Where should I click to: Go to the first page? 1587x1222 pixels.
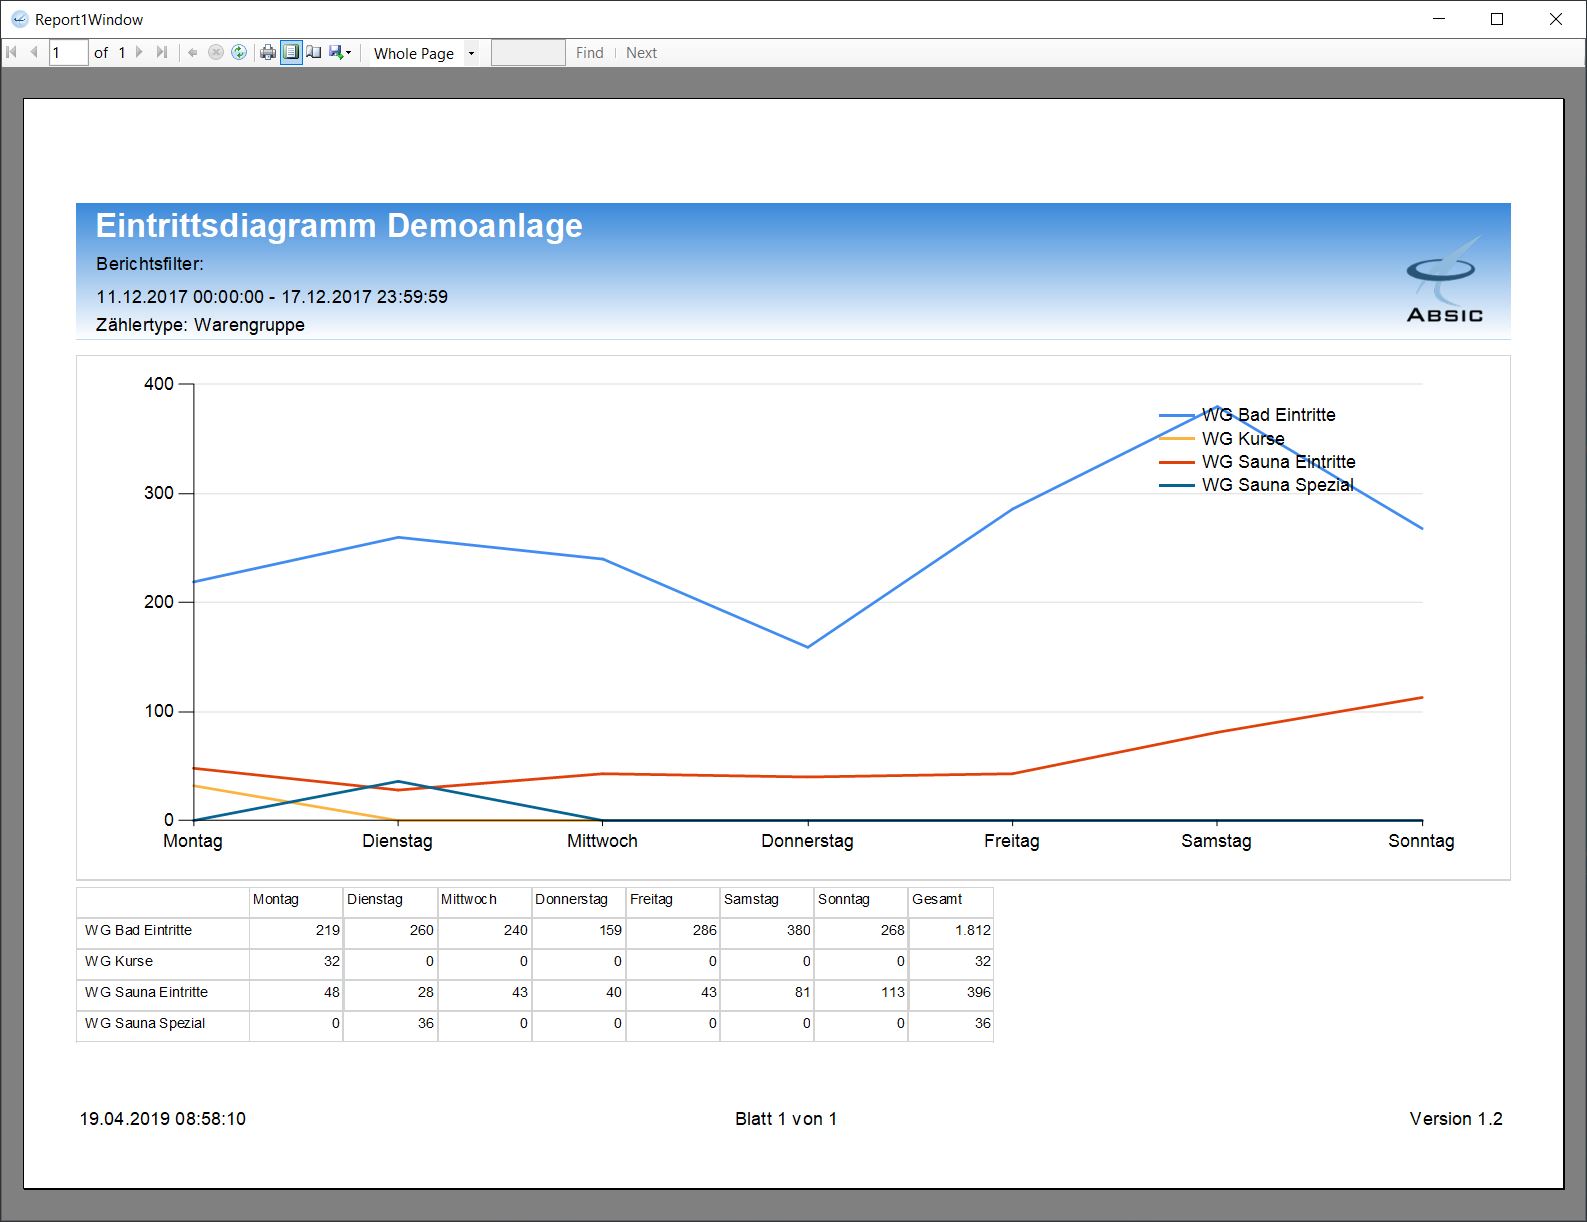[x=12, y=52]
